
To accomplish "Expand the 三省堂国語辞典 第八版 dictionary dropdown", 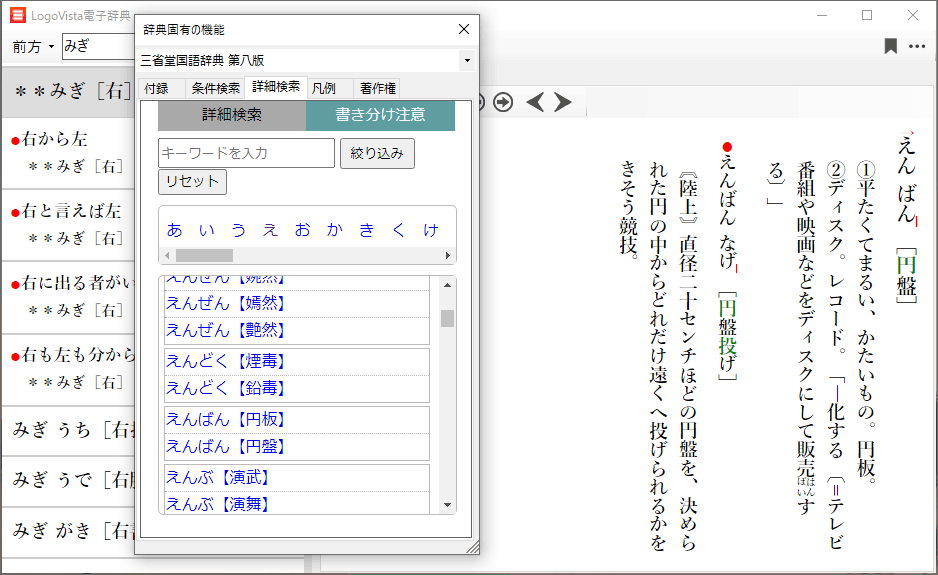I will [466, 61].
